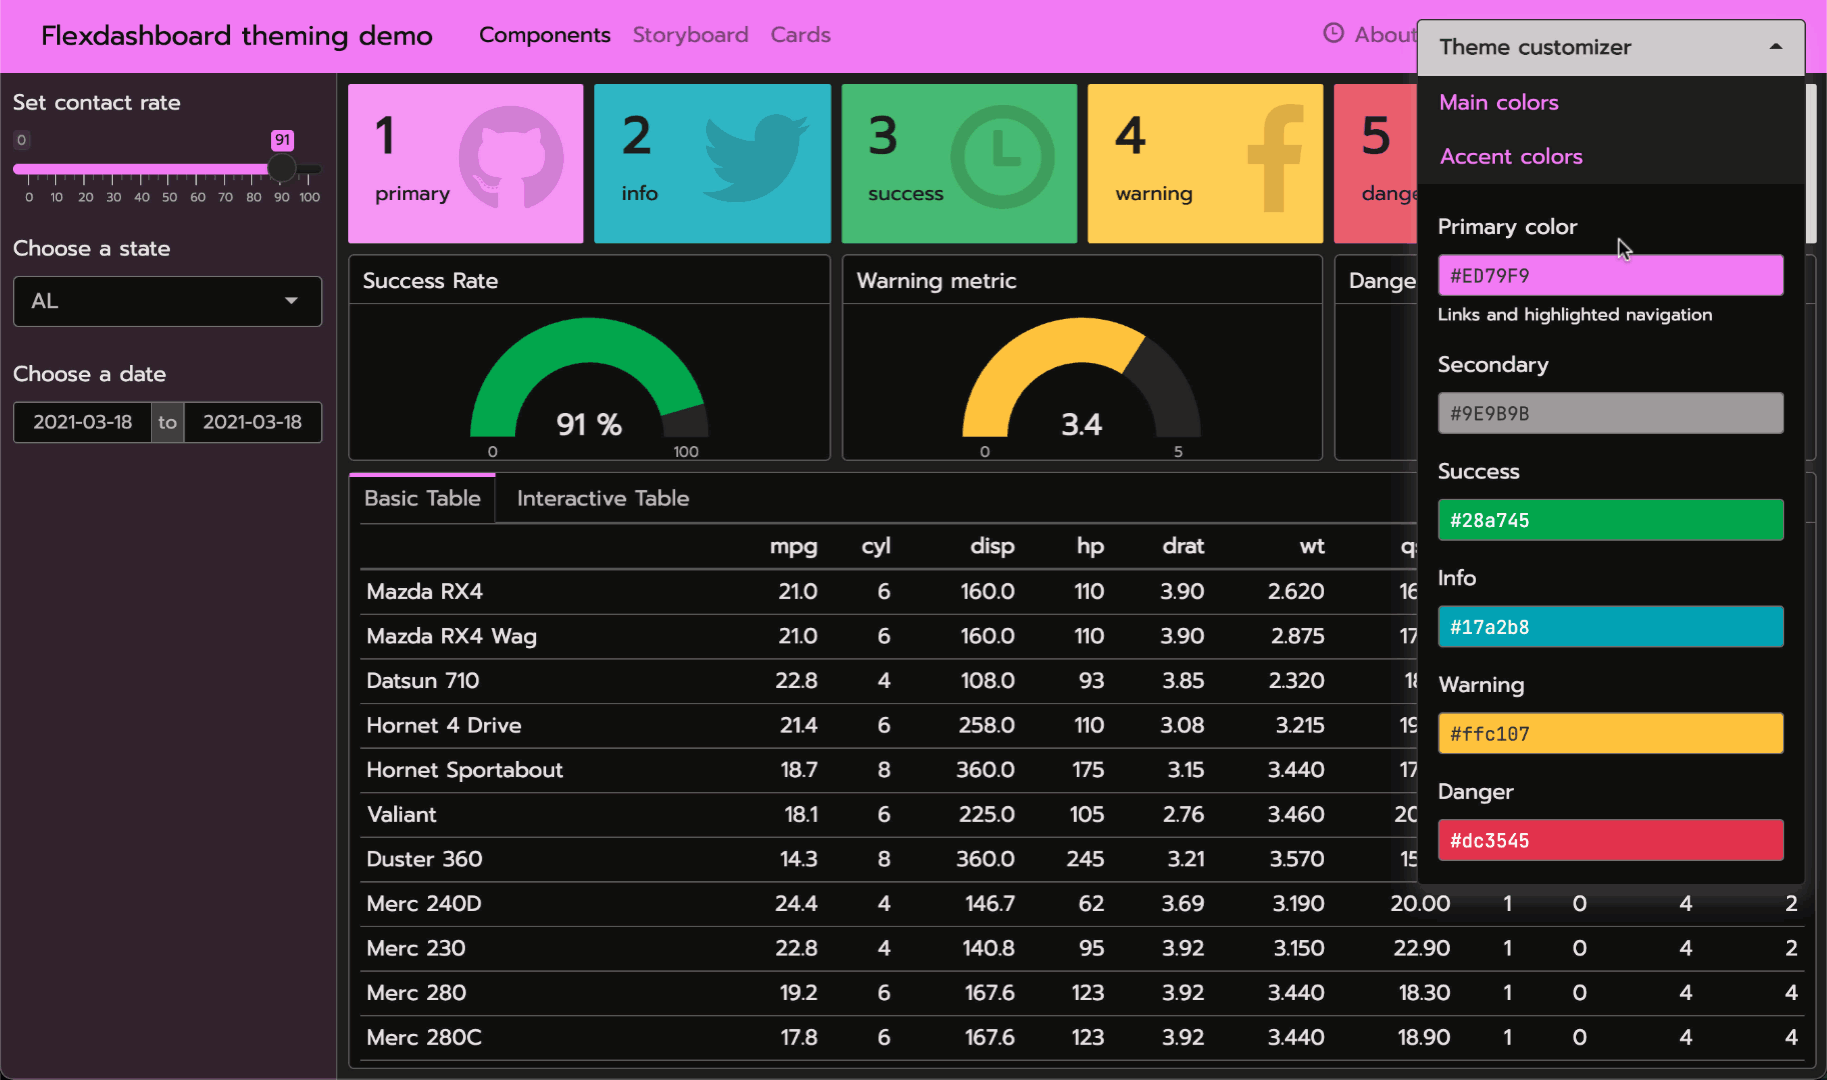Collapse the Theme customizer panel
The height and width of the screenshot is (1080, 1827).
coord(1775,47)
